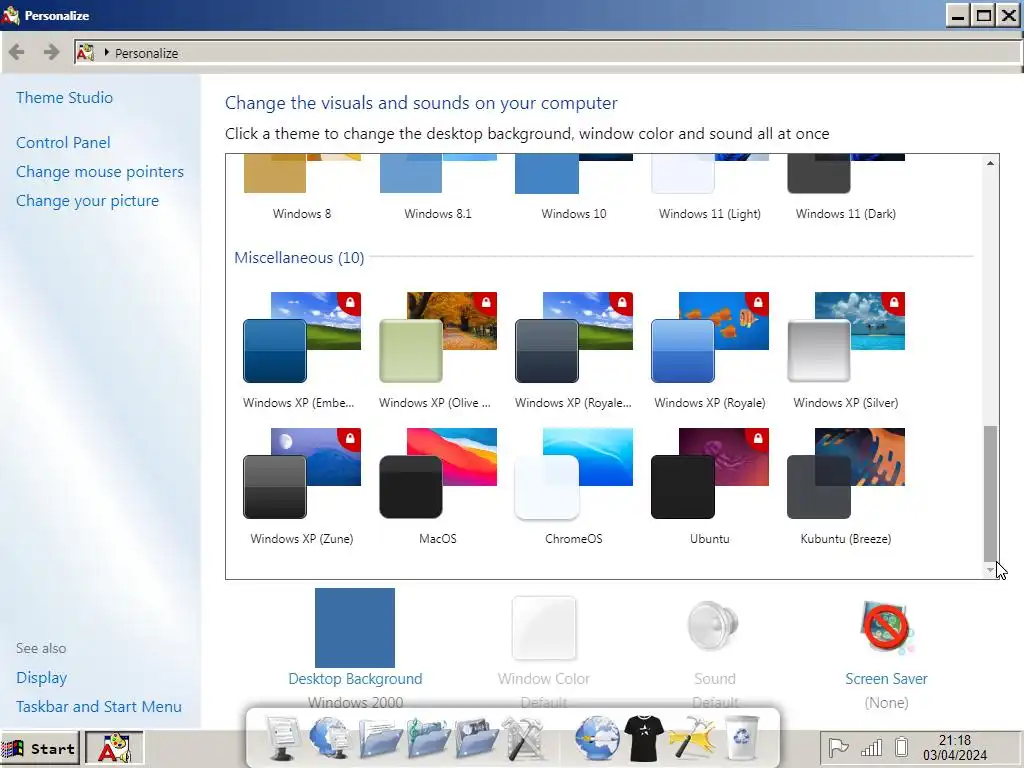Screen dimensions: 1024x768
Task: Click the Personalize taskbar button
Action: (x=114, y=748)
